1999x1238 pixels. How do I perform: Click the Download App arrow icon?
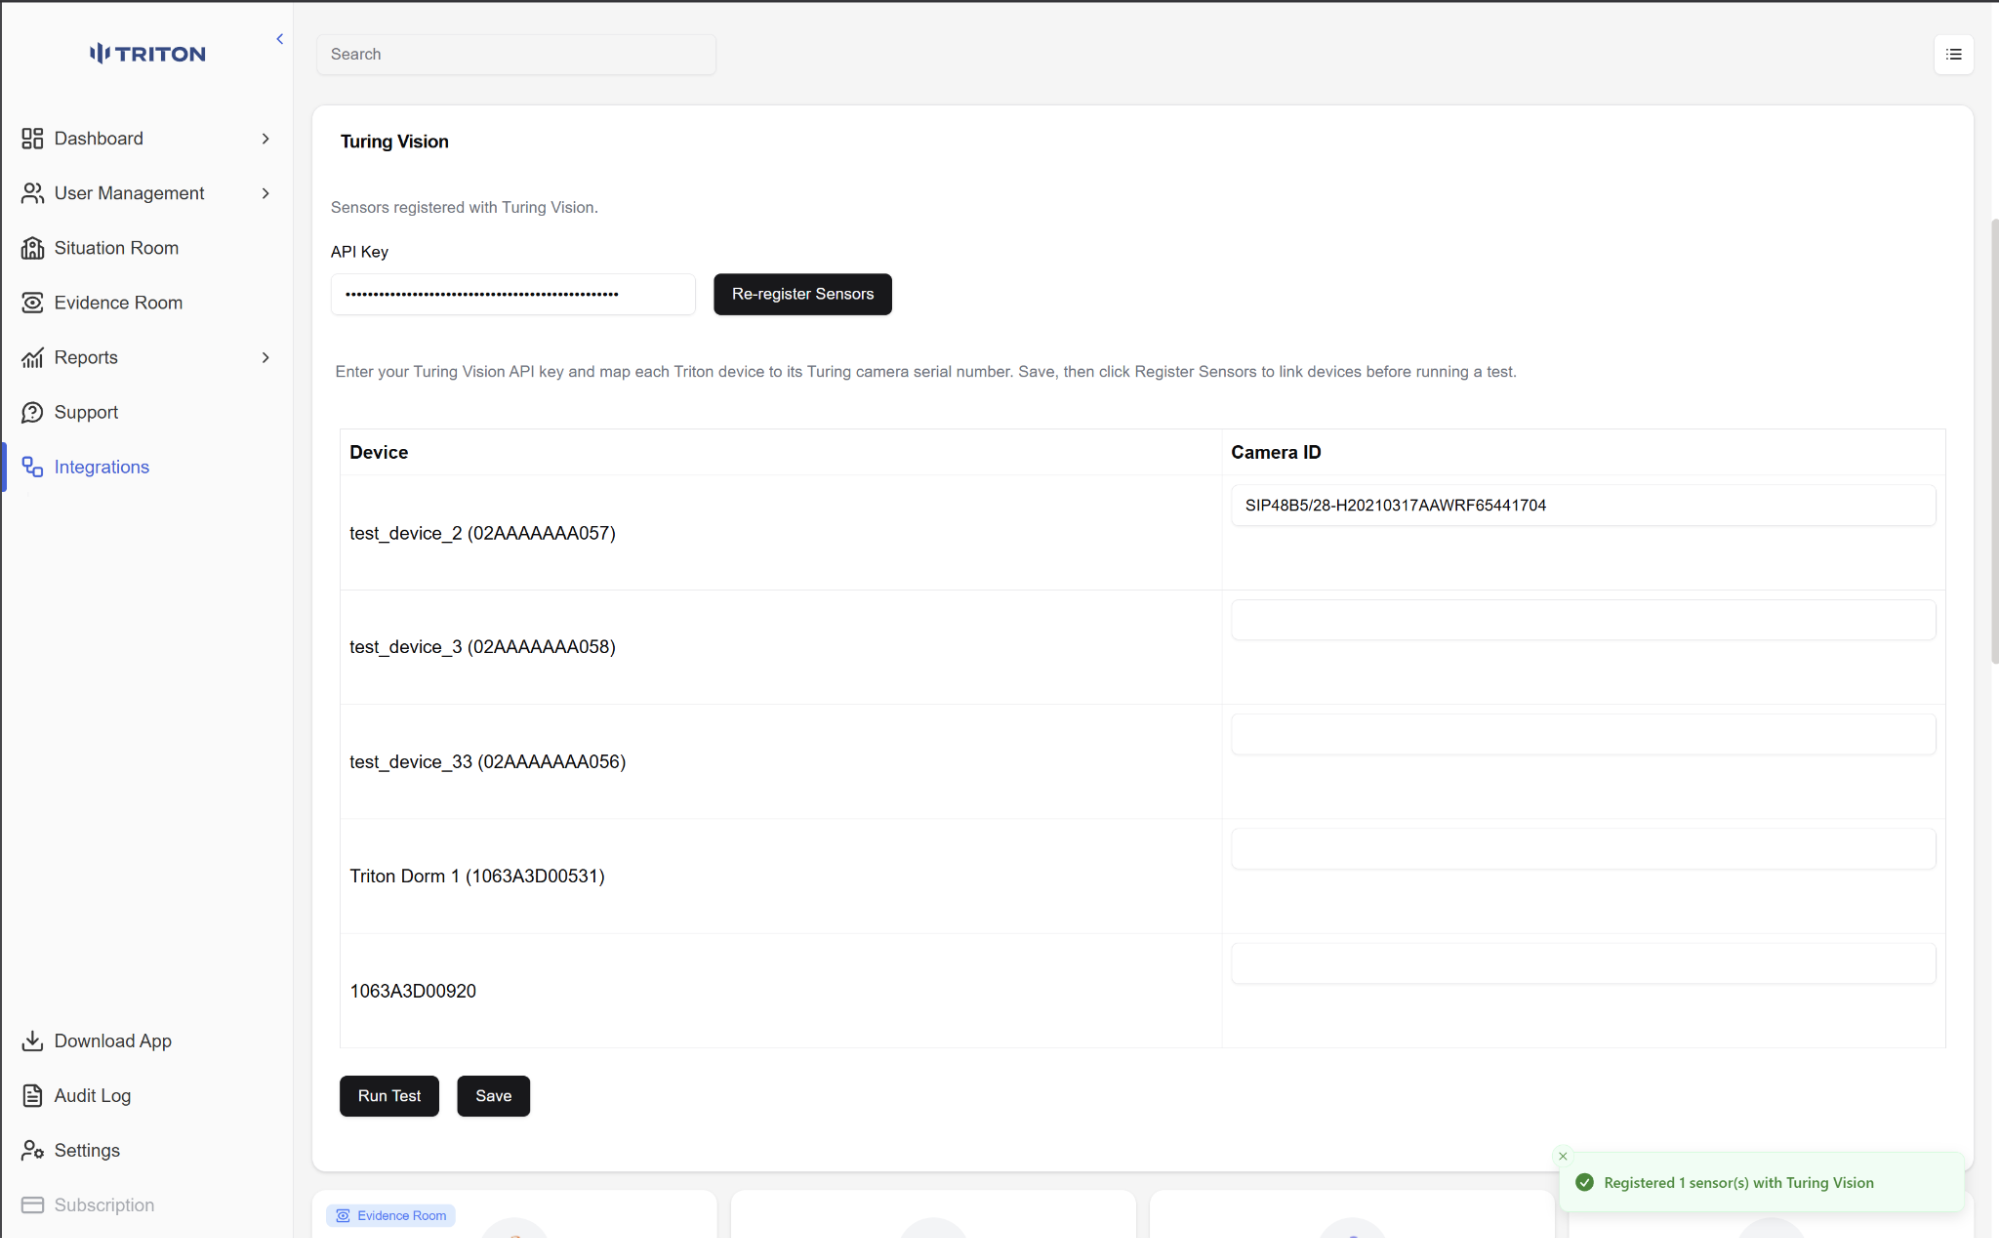[x=32, y=1041]
